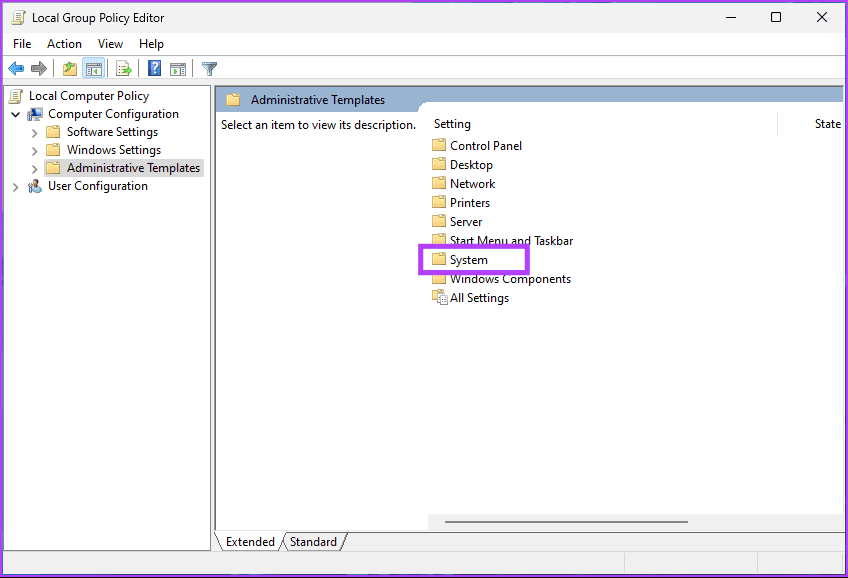Toggle the Show/Hide Console Tree icon

pos(93,68)
